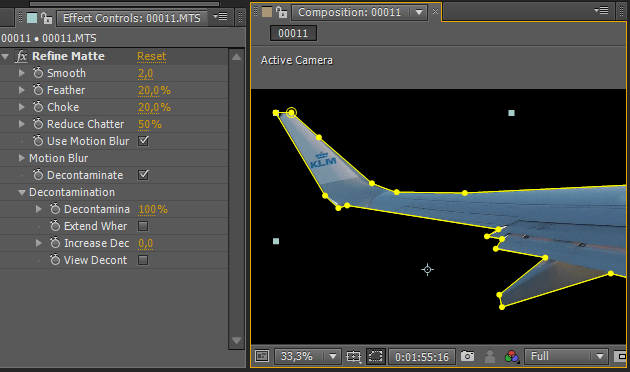This screenshot has width=630, height=372.
Task: Select the Refine Matte effect name
Action: (68, 56)
